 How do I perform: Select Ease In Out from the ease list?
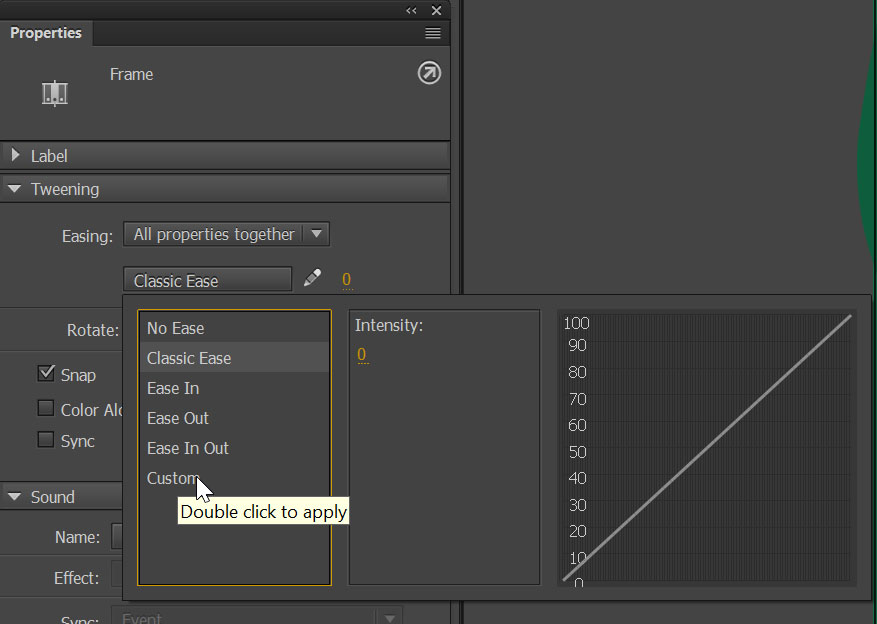[x=187, y=448]
